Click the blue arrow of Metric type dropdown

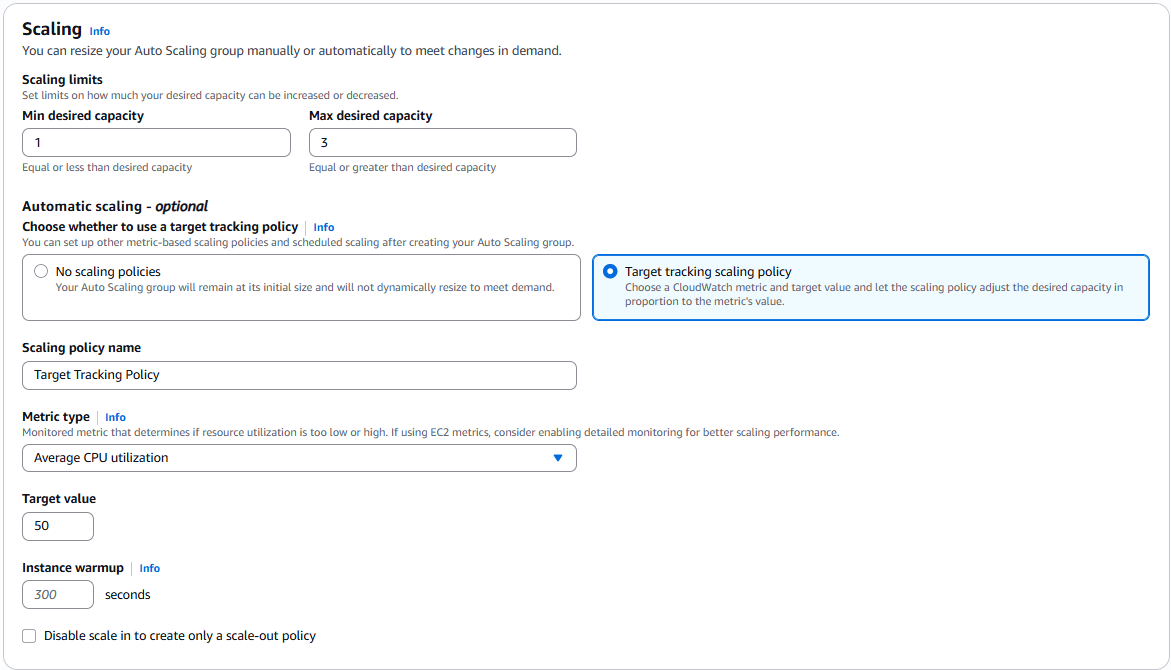(558, 458)
